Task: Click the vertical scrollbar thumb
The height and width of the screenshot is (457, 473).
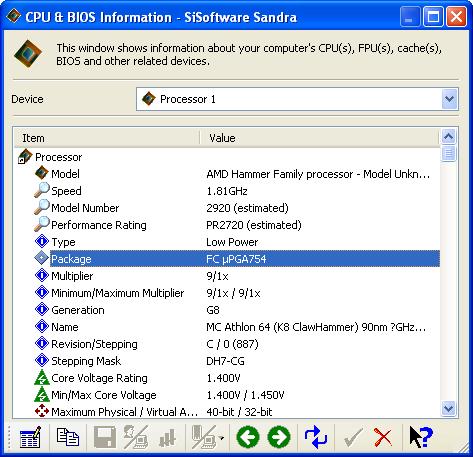Action: 449,153
